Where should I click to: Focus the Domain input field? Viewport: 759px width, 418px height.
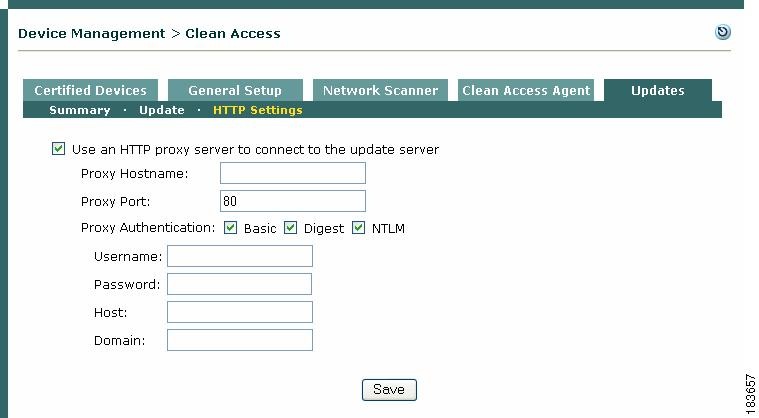(240, 340)
